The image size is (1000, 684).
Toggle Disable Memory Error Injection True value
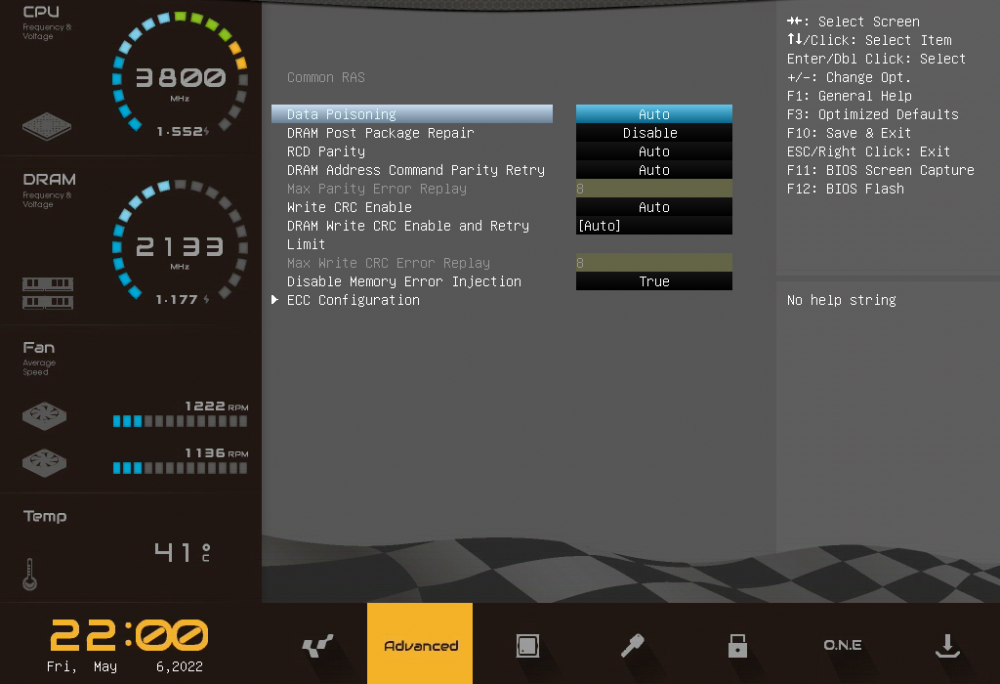(654, 282)
